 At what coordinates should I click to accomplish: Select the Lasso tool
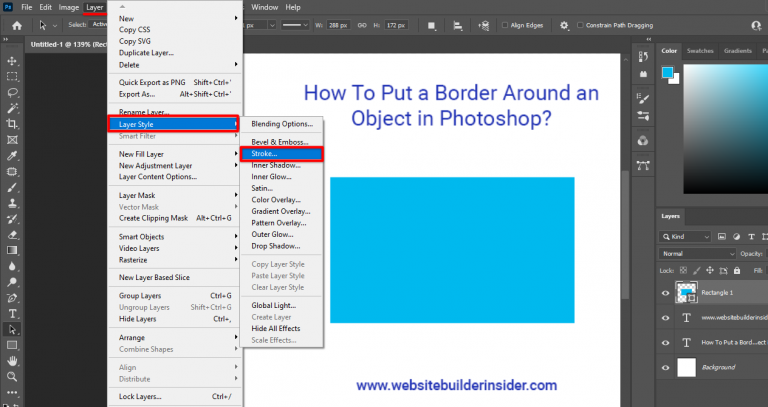pos(12,93)
